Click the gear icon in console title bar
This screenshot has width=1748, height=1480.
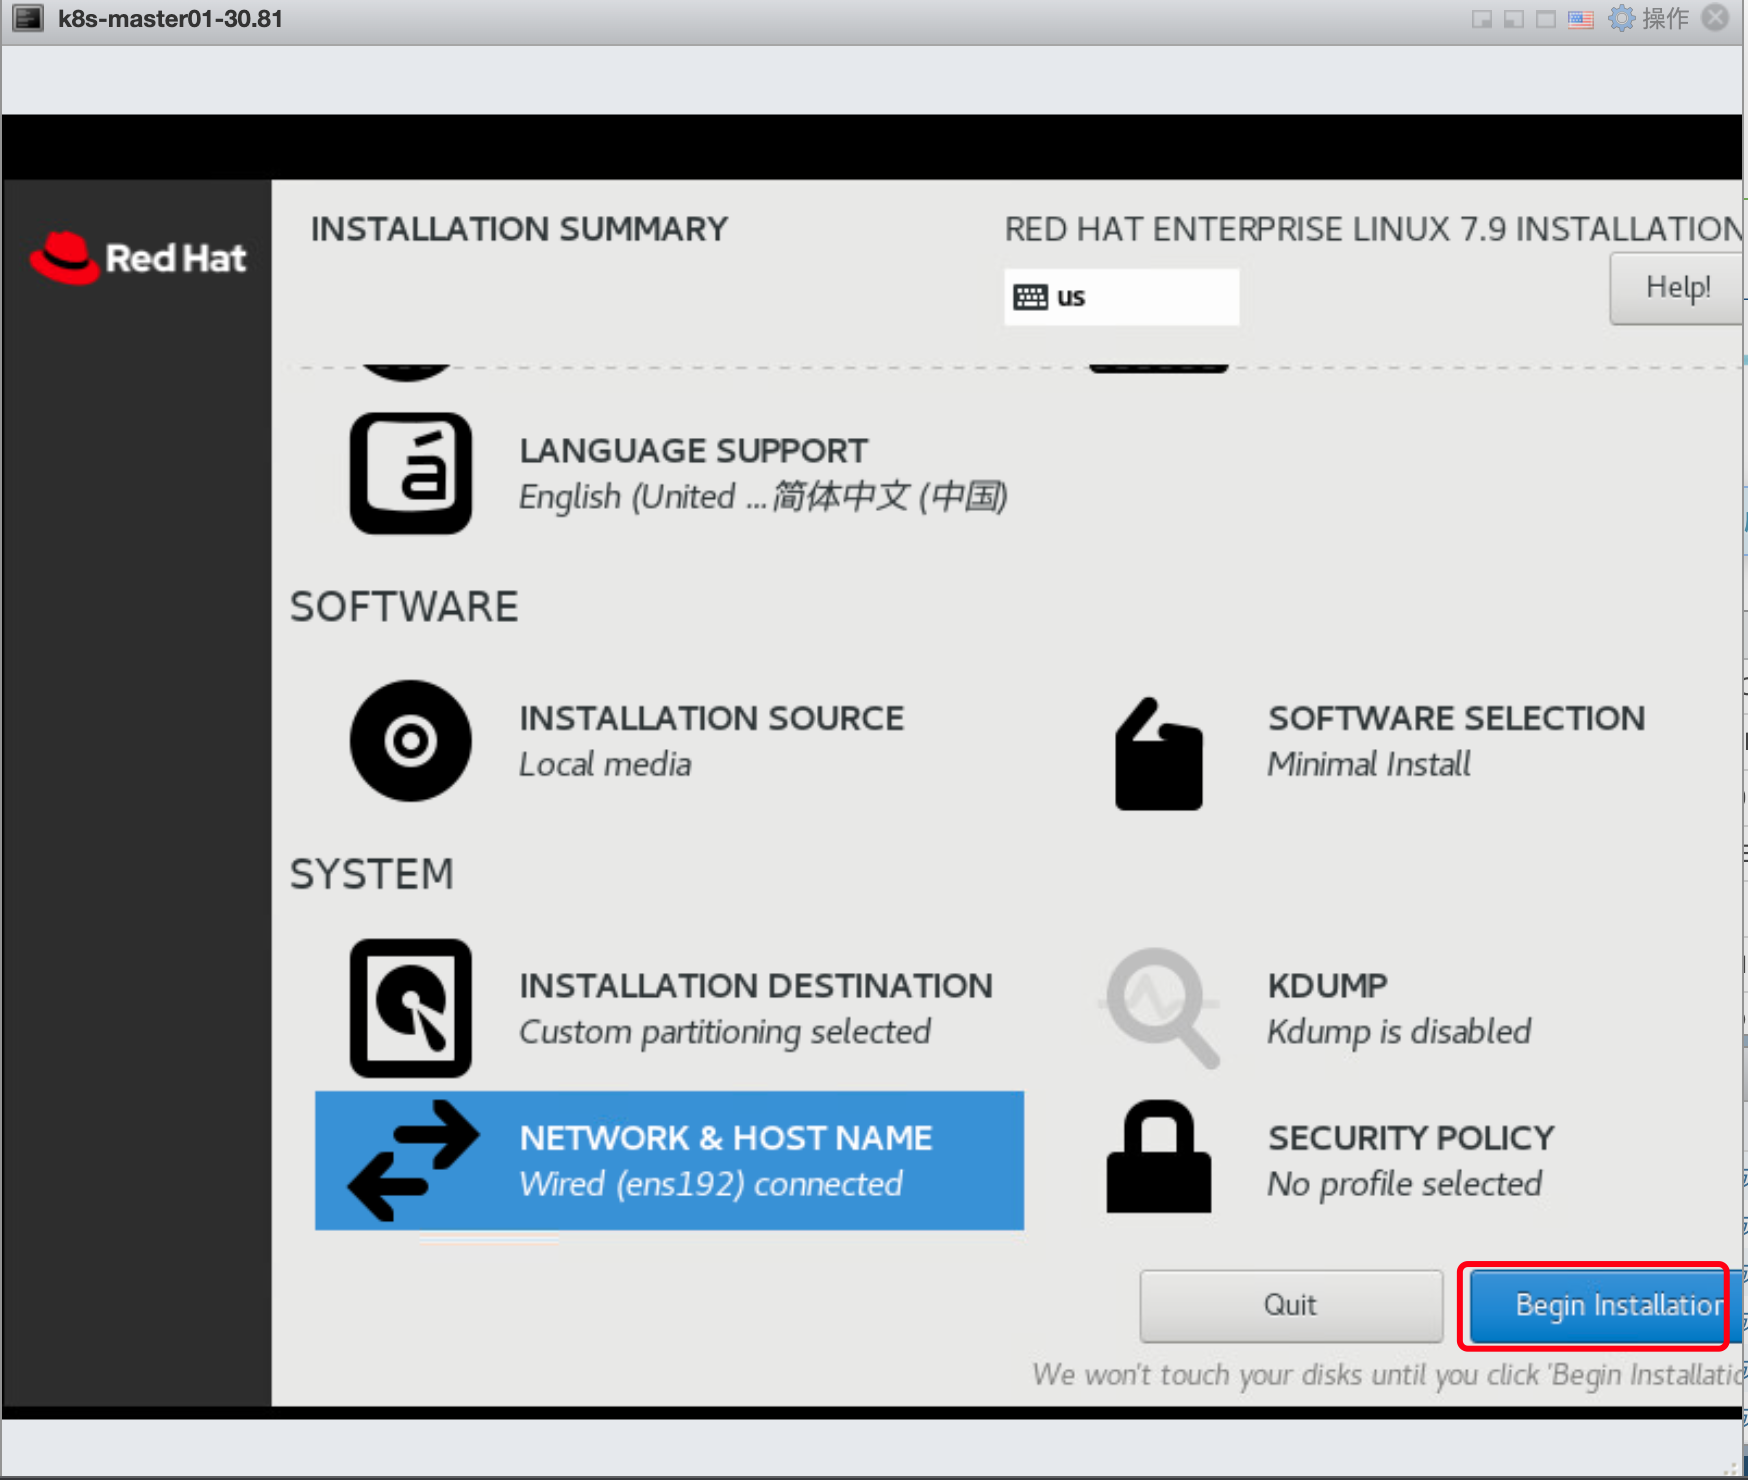(x=1621, y=18)
